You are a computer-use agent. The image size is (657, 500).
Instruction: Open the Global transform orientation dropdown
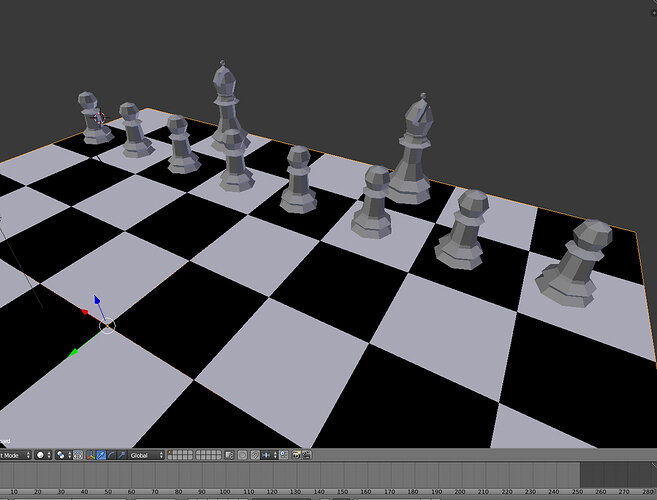[x=146, y=455]
